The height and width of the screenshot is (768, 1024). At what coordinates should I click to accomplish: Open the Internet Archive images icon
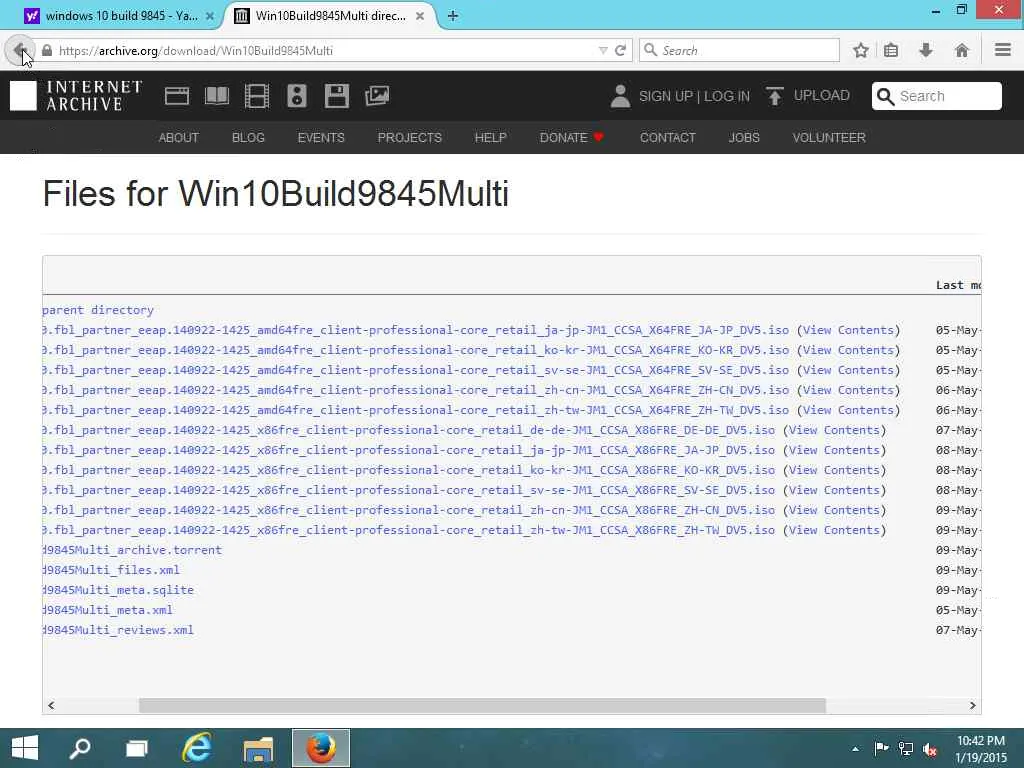click(x=377, y=96)
